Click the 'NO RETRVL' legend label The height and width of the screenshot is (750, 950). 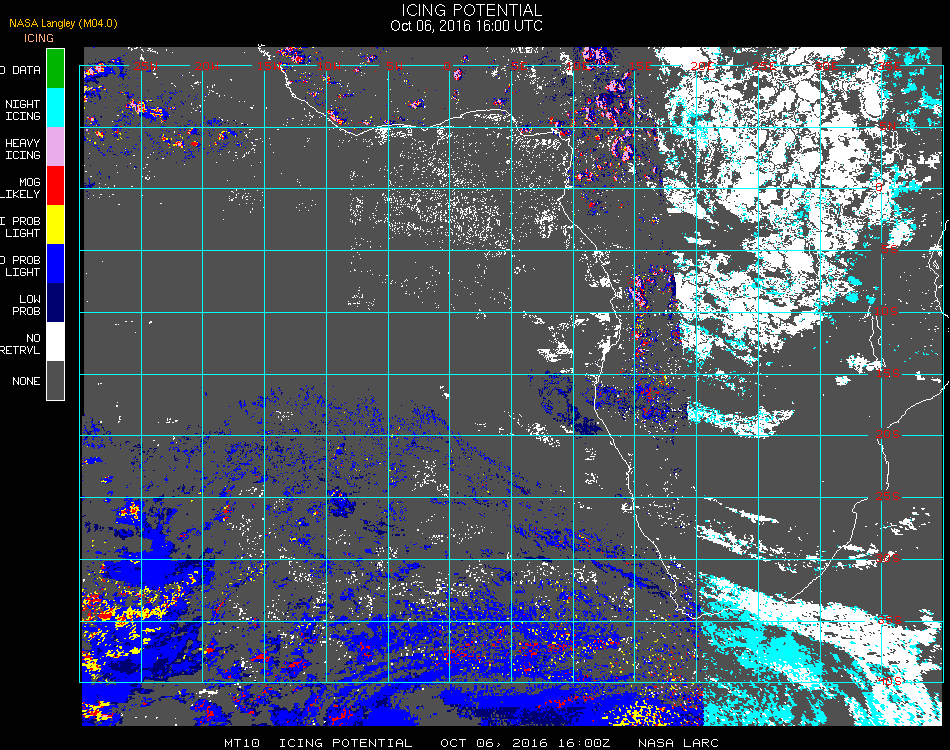point(21,344)
